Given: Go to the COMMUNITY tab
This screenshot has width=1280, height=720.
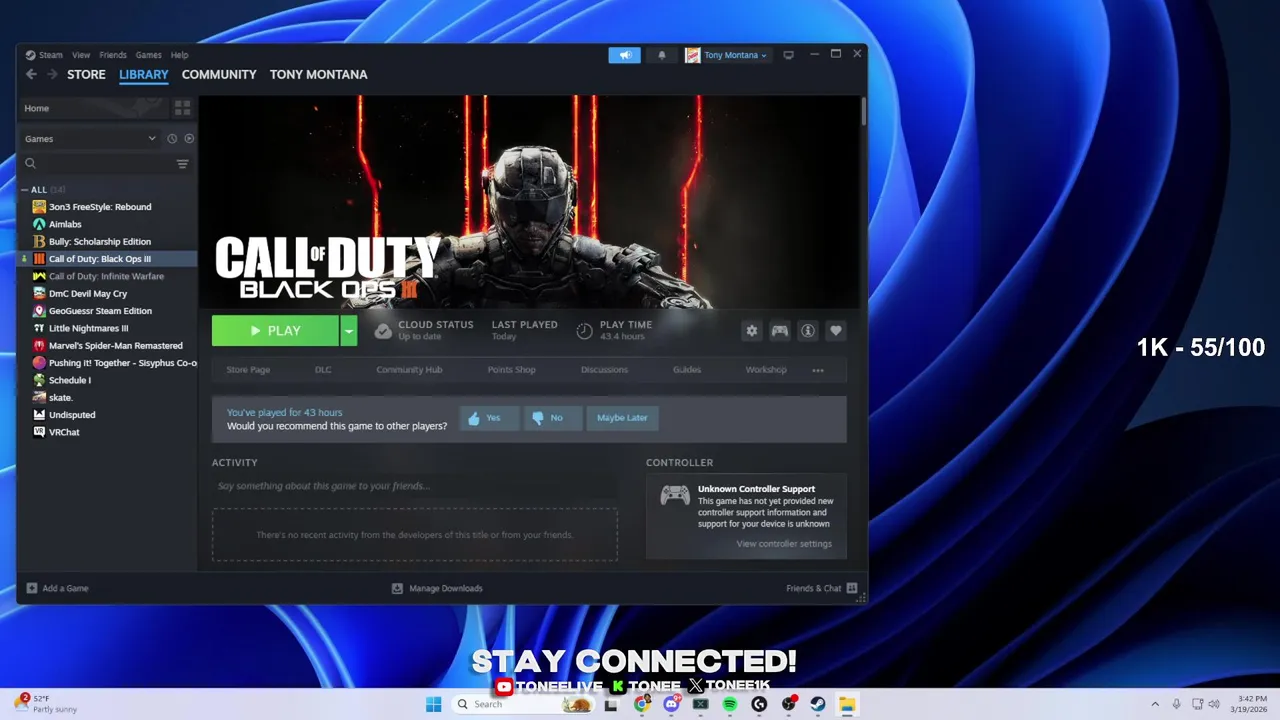Looking at the screenshot, I should (219, 75).
